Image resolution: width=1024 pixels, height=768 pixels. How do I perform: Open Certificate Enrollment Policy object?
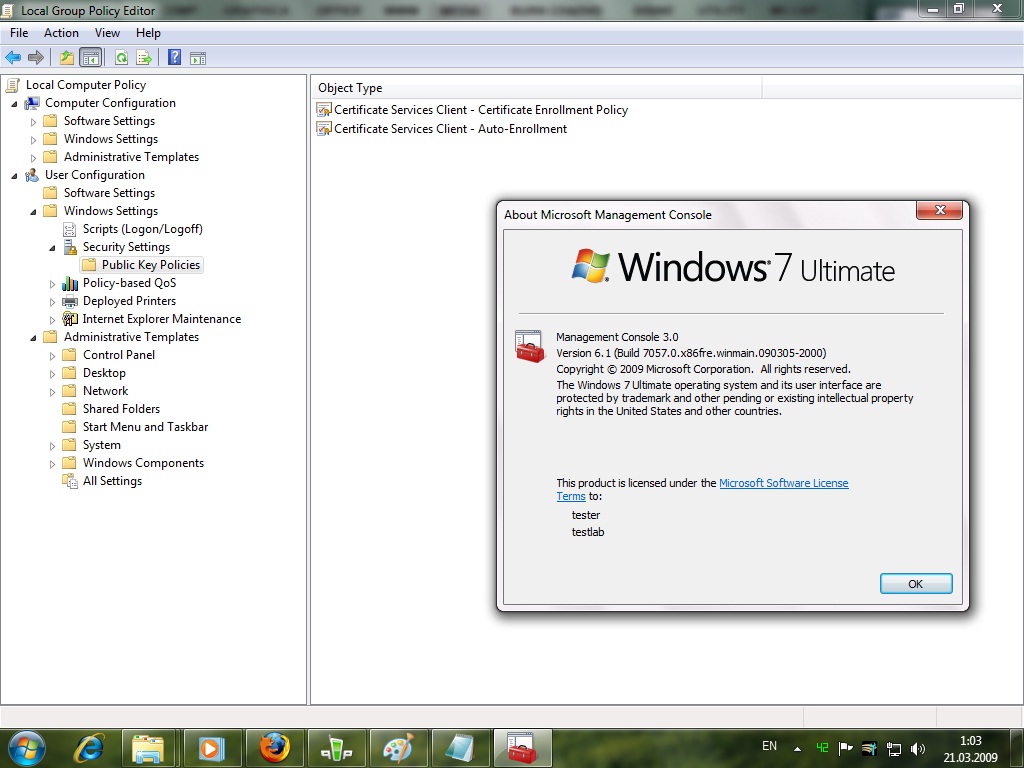[x=481, y=110]
